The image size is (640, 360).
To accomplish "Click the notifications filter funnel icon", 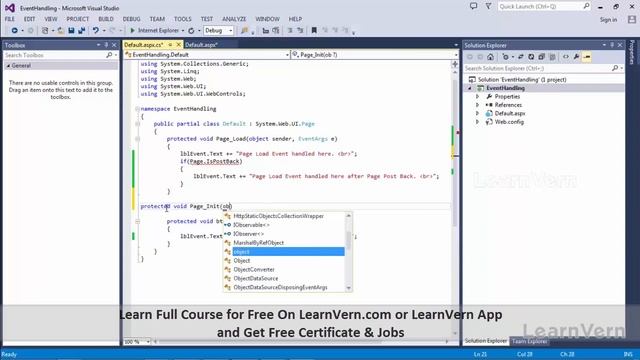I will (x=489, y=7).
